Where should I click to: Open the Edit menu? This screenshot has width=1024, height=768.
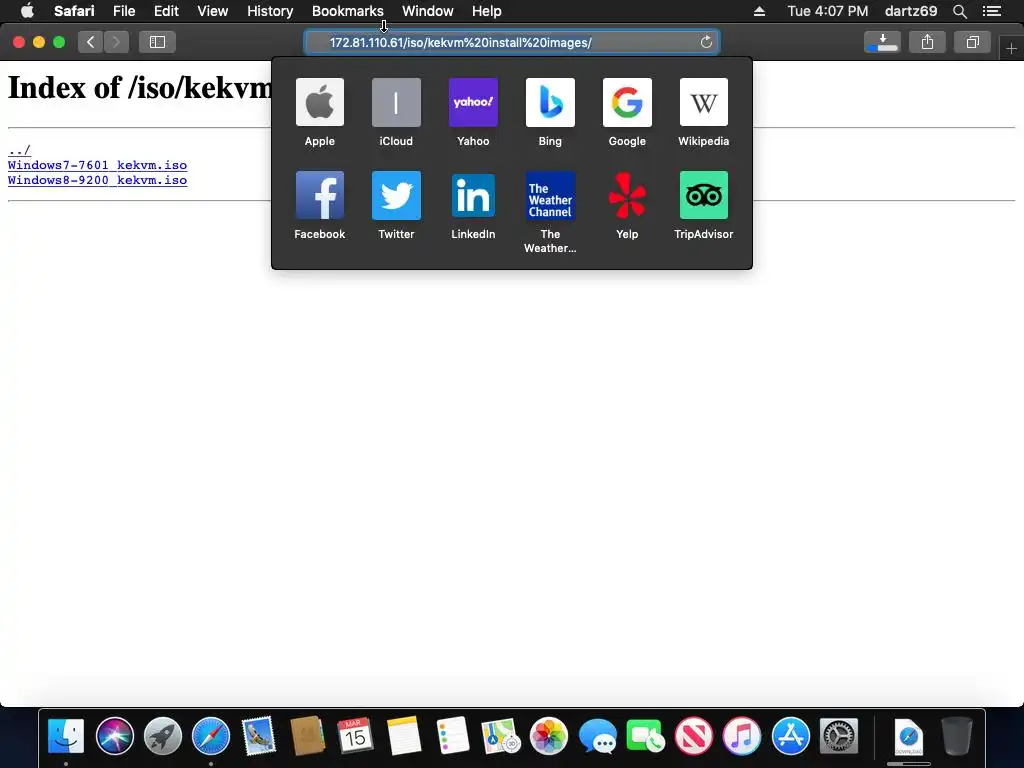click(x=167, y=11)
